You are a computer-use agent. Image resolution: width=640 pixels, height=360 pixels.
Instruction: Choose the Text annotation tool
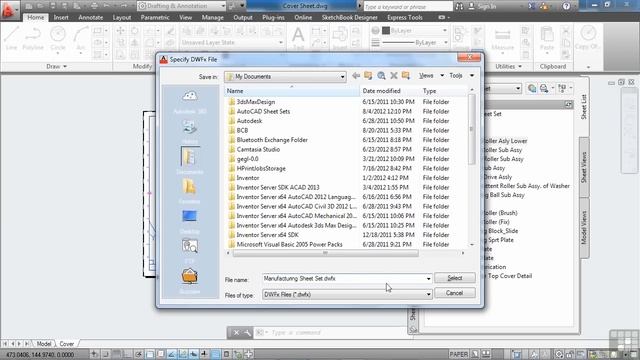coord(298,39)
